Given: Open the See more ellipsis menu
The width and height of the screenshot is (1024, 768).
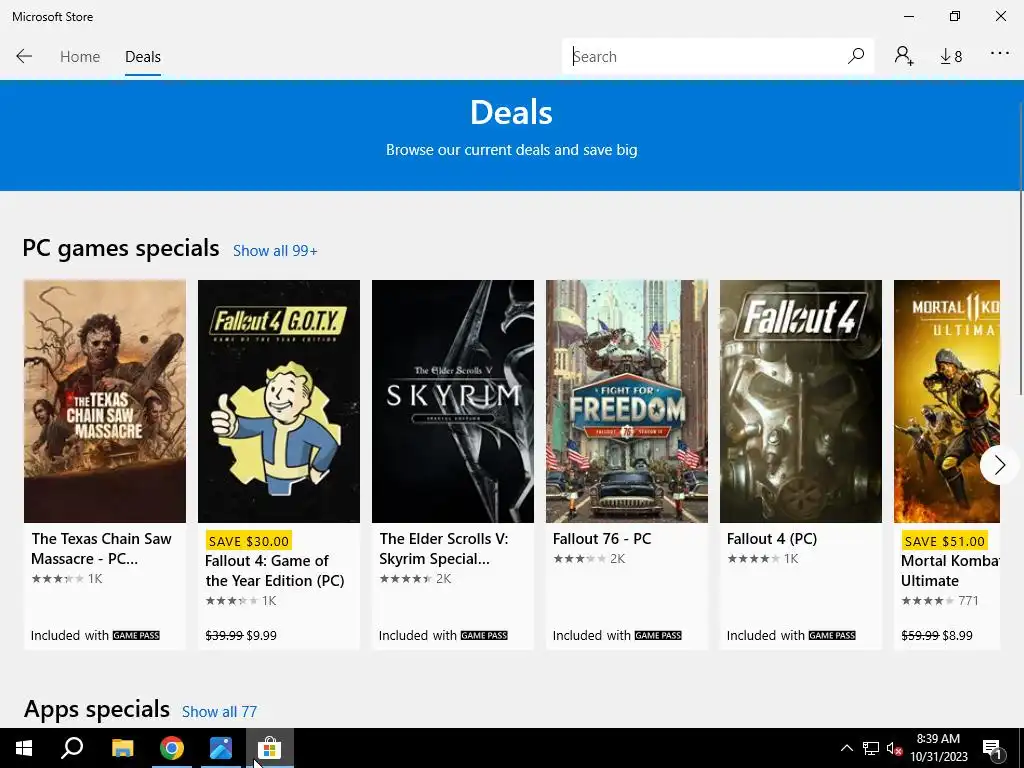Looking at the screenshot, I should 1000,53.
